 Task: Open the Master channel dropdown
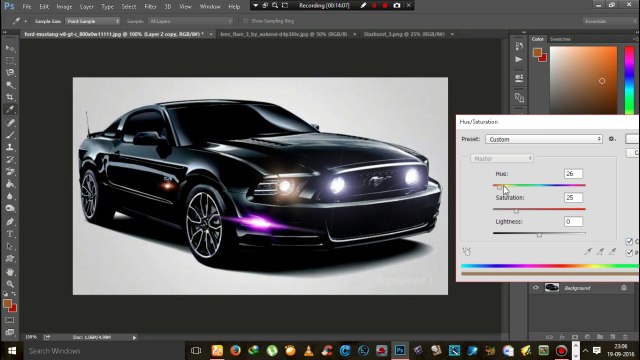tap(502, 158)
